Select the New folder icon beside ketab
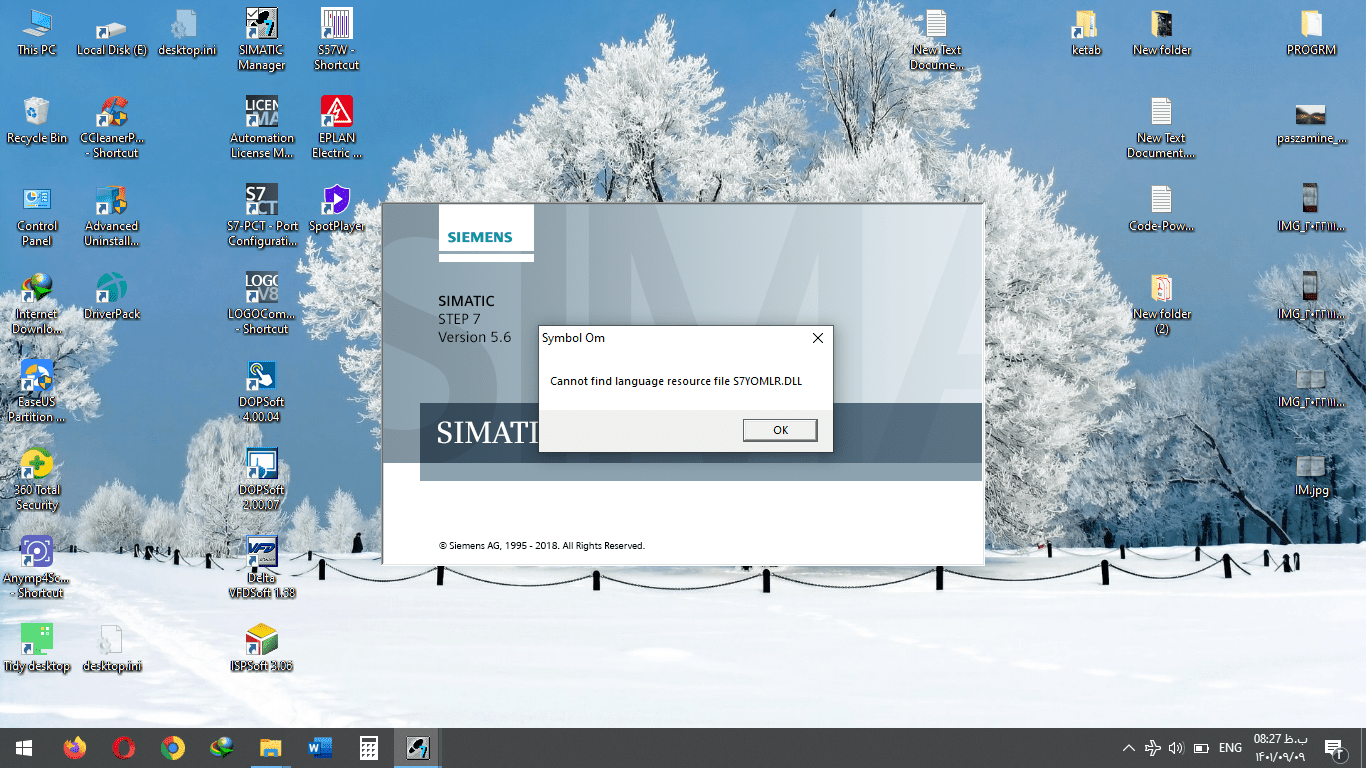 tap(1161, 32)
